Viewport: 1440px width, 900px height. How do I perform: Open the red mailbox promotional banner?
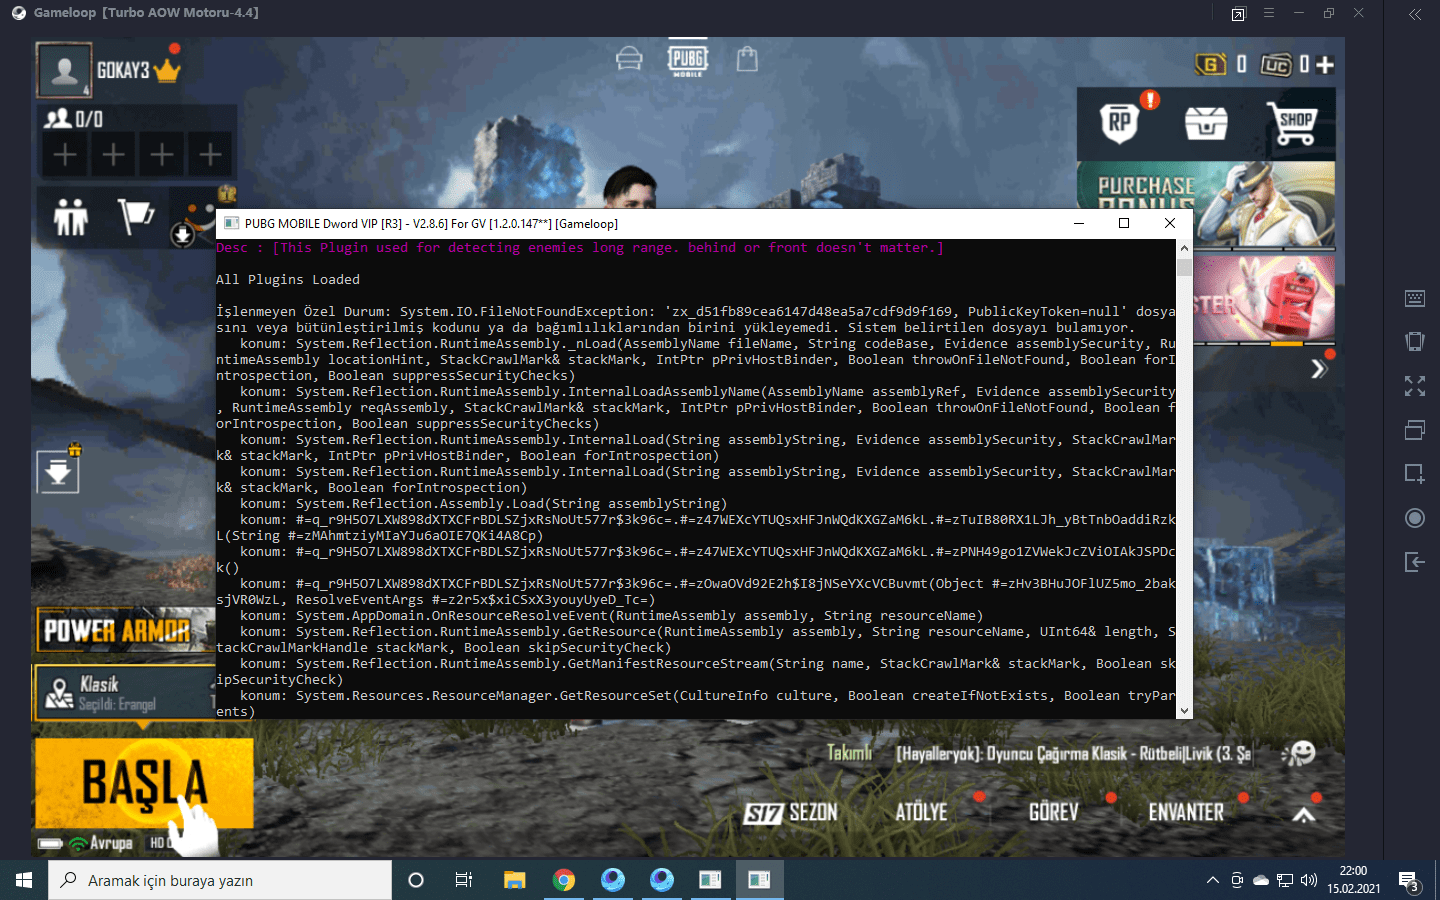point(1264,299)
